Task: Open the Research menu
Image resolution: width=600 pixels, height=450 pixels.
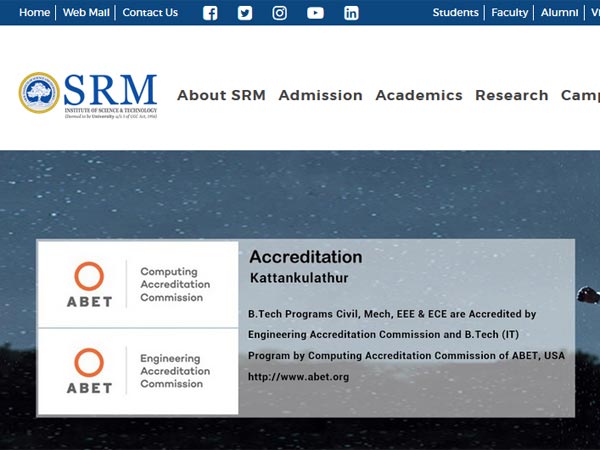Action: (x=512, y=95)
